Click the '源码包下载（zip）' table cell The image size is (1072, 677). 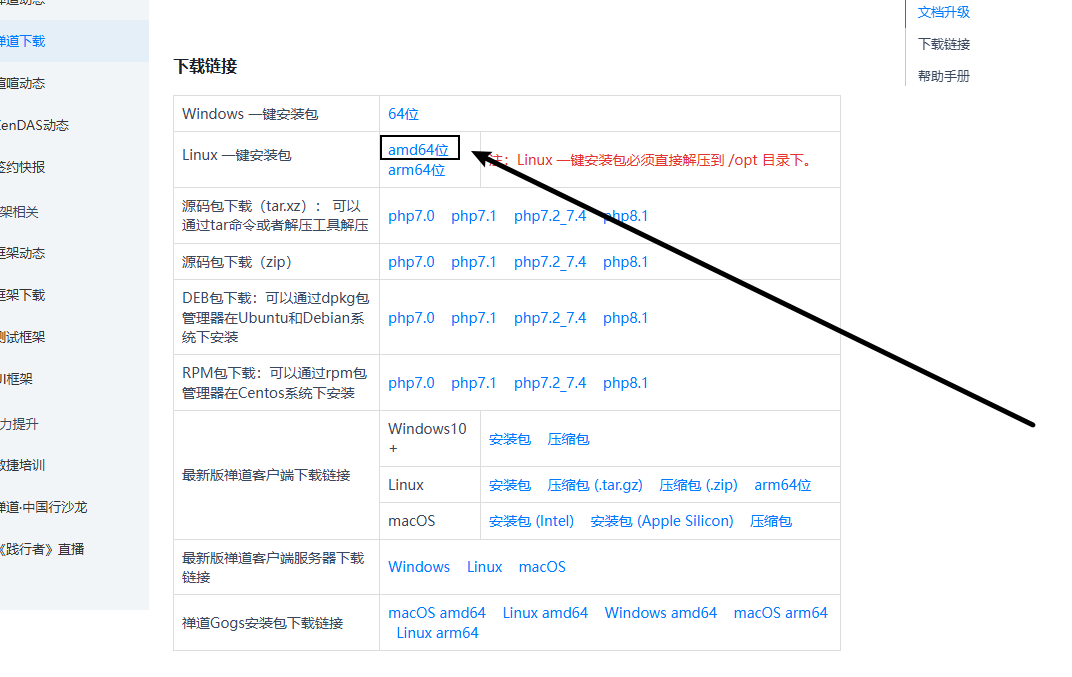[x=276, y=262]
